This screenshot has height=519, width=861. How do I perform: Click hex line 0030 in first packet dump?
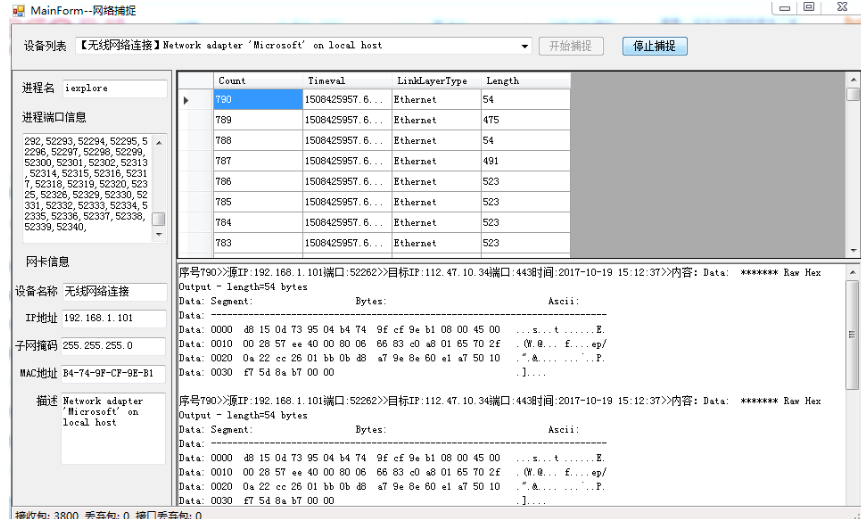click(x=362, y=372)
